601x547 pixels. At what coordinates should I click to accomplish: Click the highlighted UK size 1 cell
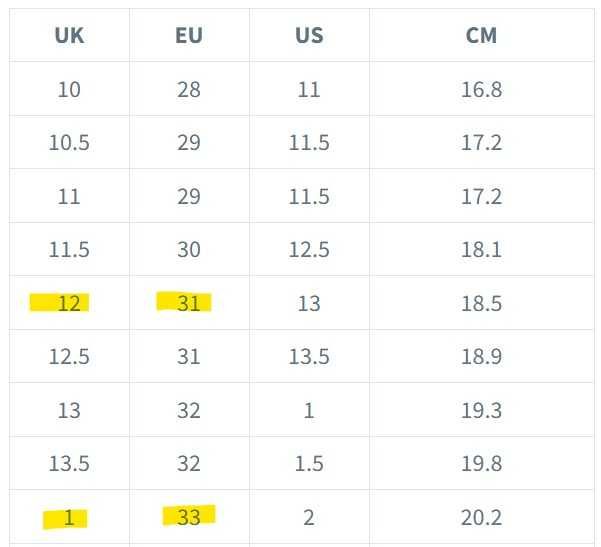(x=69, y=517)
